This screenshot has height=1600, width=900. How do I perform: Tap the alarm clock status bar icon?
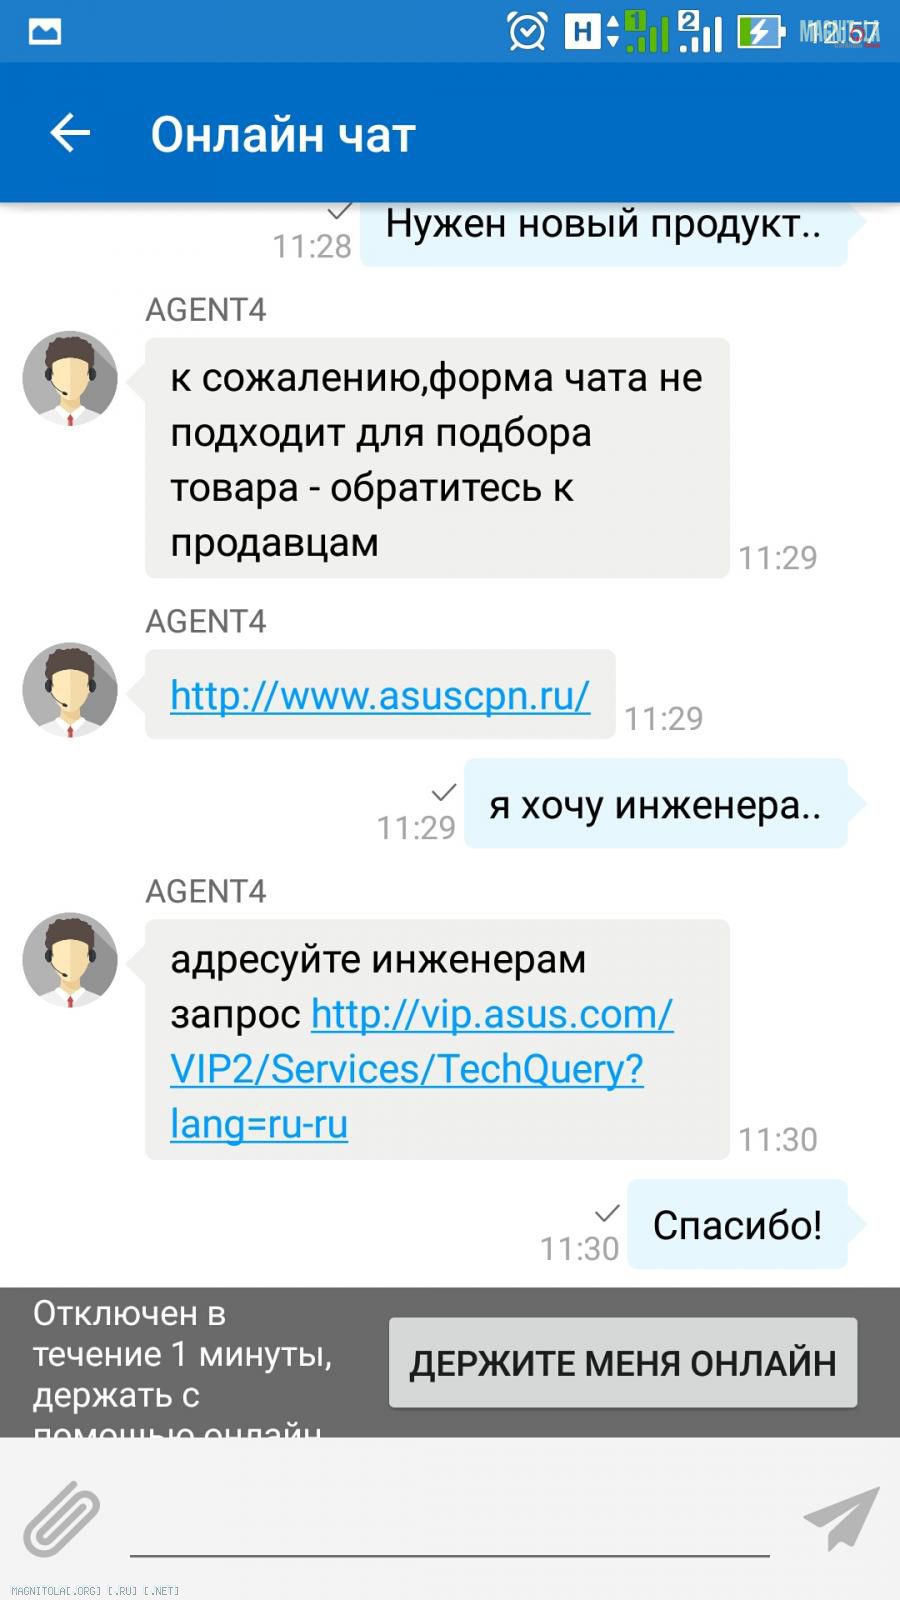click(x=527, y=31)
